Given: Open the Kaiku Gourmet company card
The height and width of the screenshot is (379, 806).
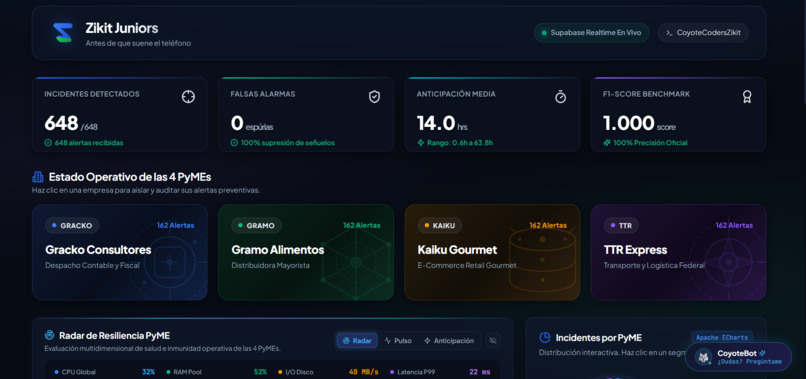Looking at the screenshot, I should click(492, 252).
